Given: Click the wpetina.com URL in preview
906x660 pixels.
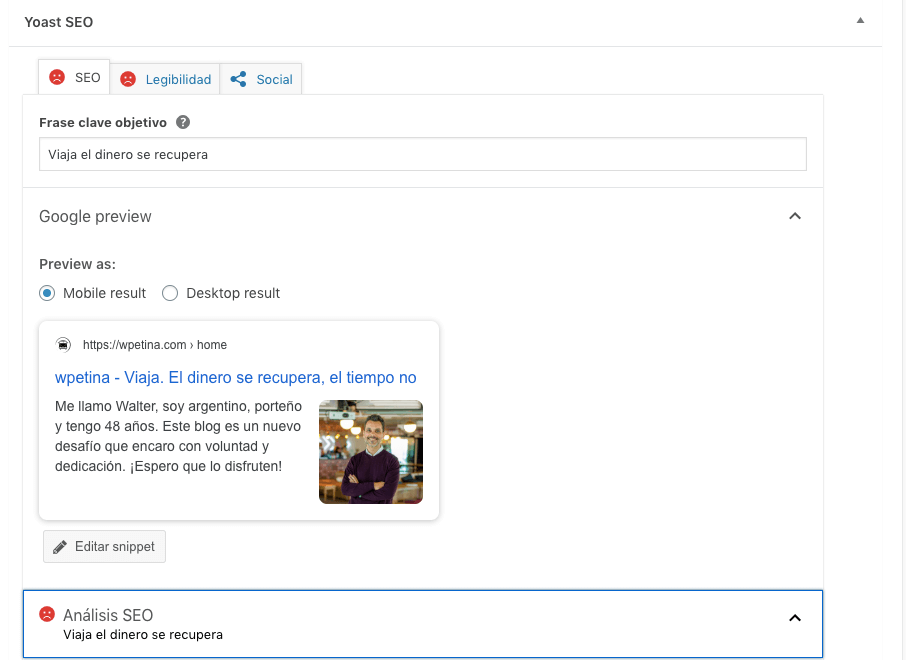Looking at the screenshot, I should point(155,345).
